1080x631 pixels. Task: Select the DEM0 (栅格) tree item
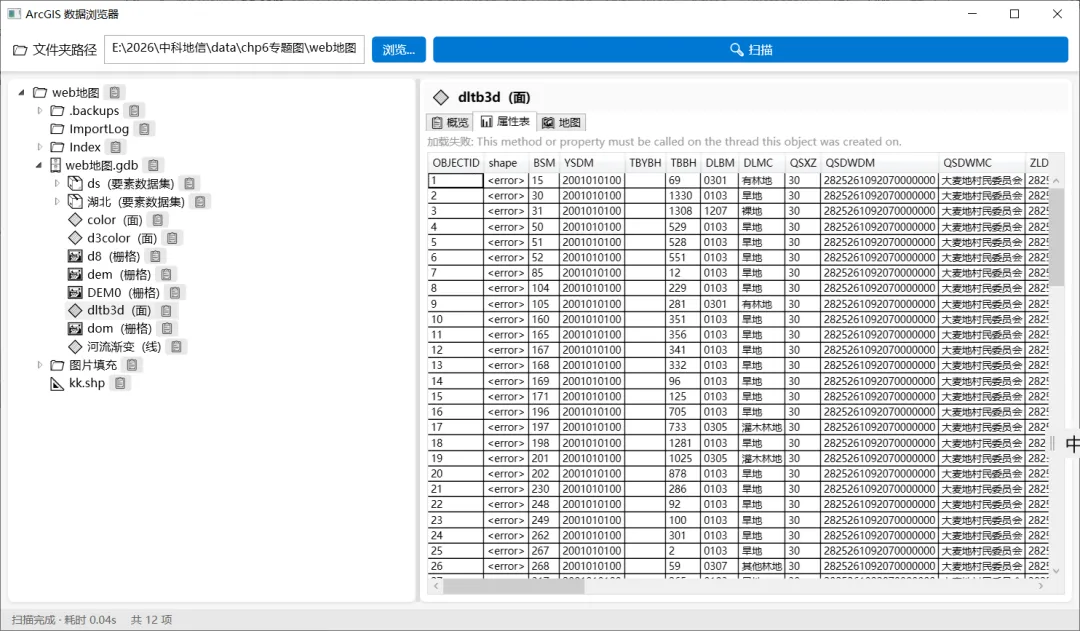click(123, 293)
